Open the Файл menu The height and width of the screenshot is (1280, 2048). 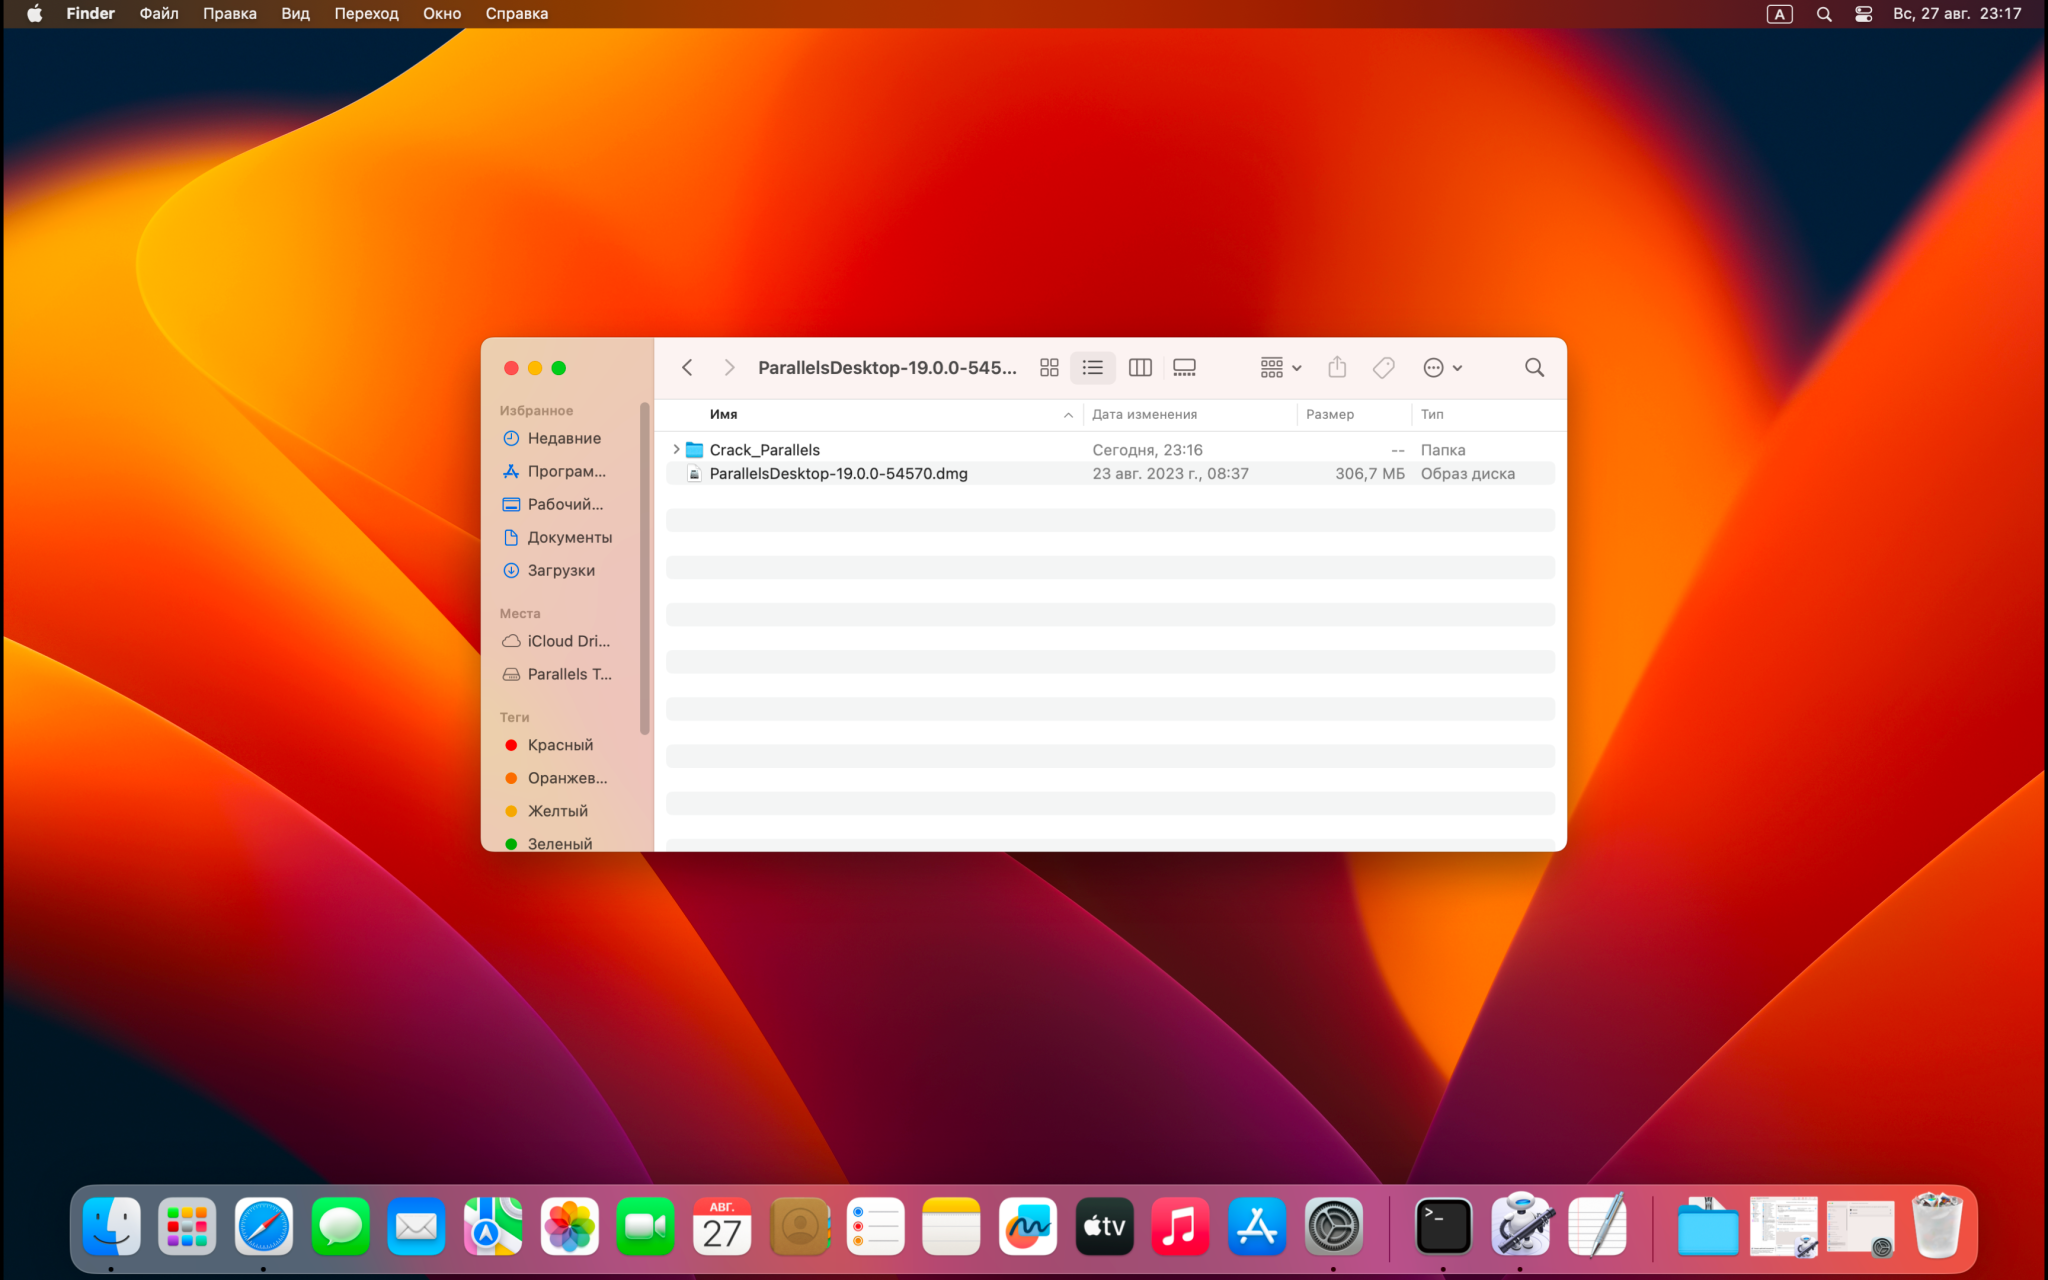click(159, 14)
